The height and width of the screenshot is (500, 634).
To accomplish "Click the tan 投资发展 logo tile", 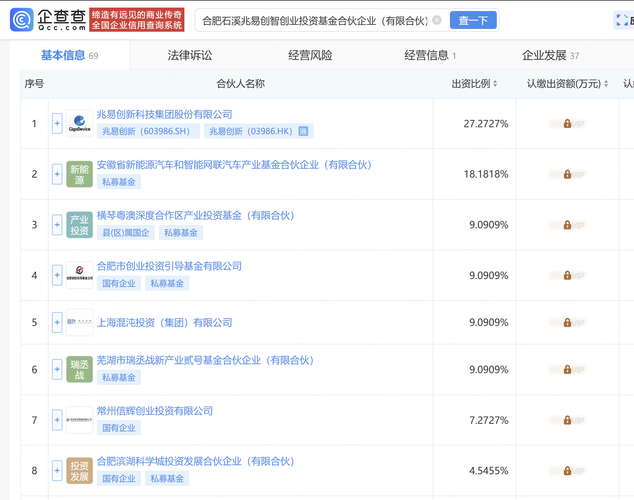I will (79, 470).
